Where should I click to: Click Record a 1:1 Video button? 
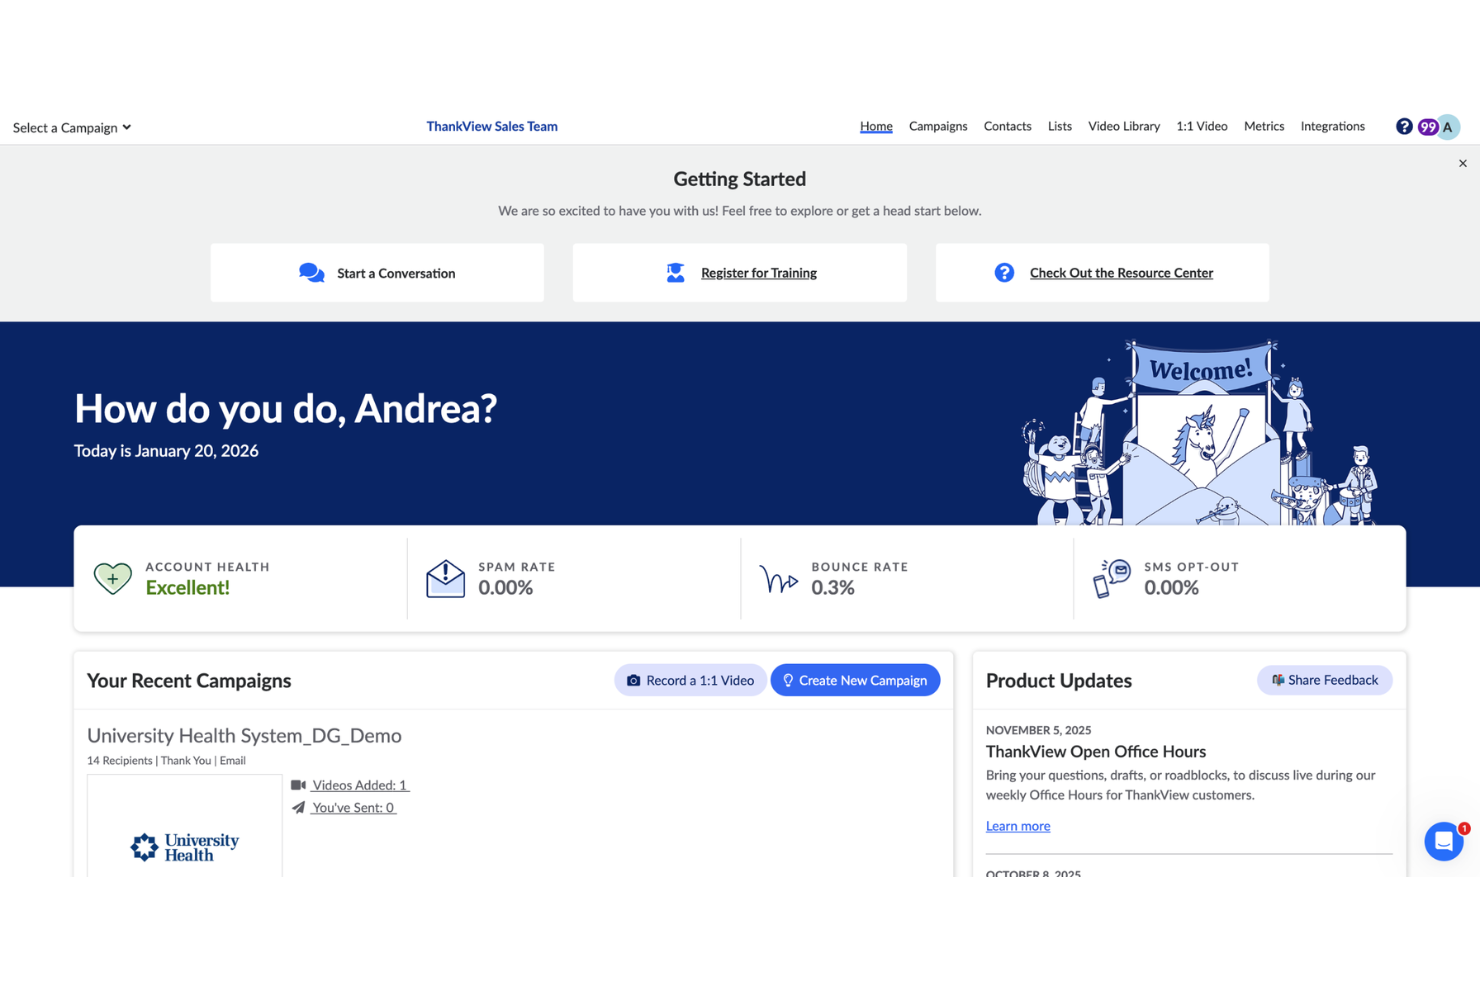pyautogui.click(x=690, y=680)
